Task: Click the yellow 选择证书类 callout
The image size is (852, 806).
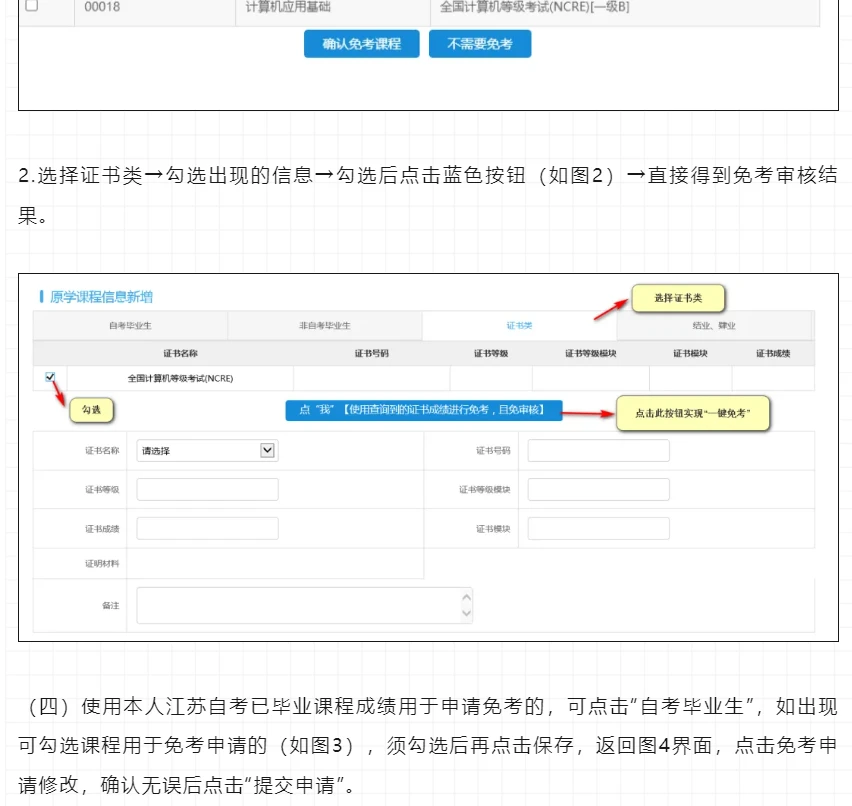Action: click(678, 298)
